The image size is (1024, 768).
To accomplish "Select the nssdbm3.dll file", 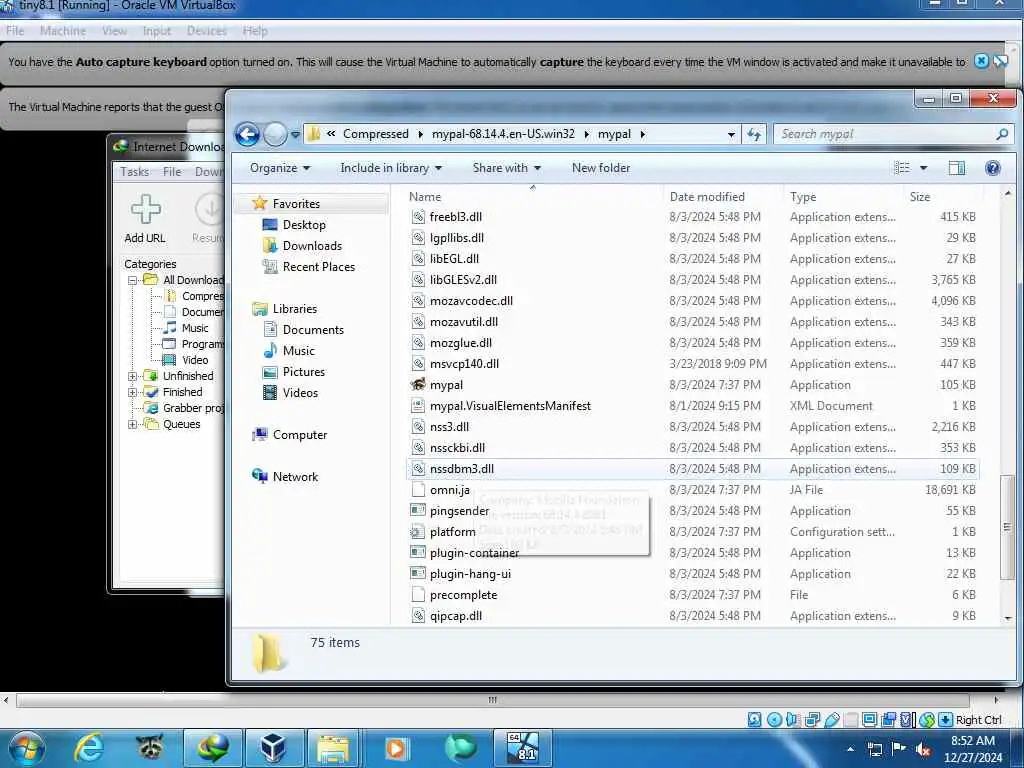I will click(692, 469).
